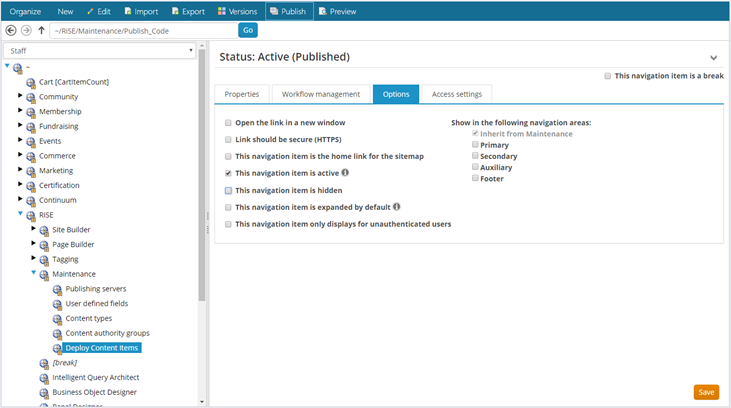Click the document path input field
This screenshot has height=408, width=731.
[143, 31]
